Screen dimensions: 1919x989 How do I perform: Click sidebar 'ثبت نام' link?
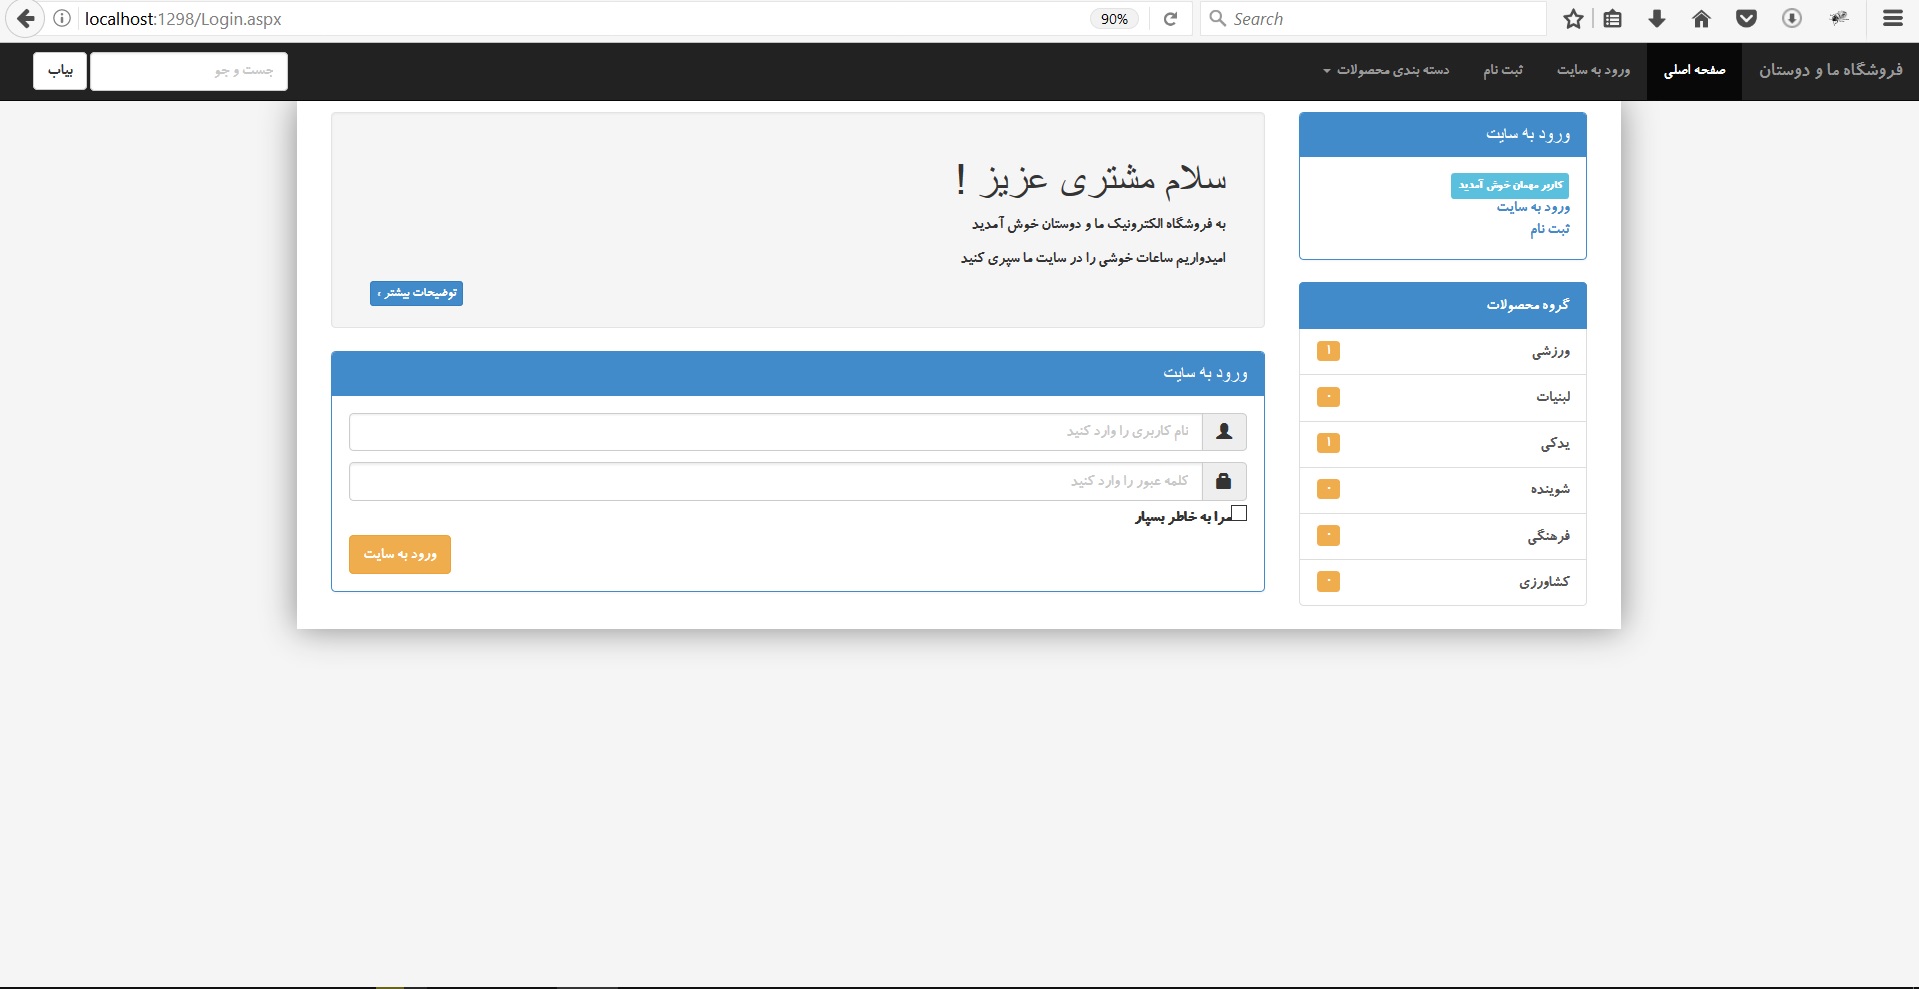(x=1550, y=230)
